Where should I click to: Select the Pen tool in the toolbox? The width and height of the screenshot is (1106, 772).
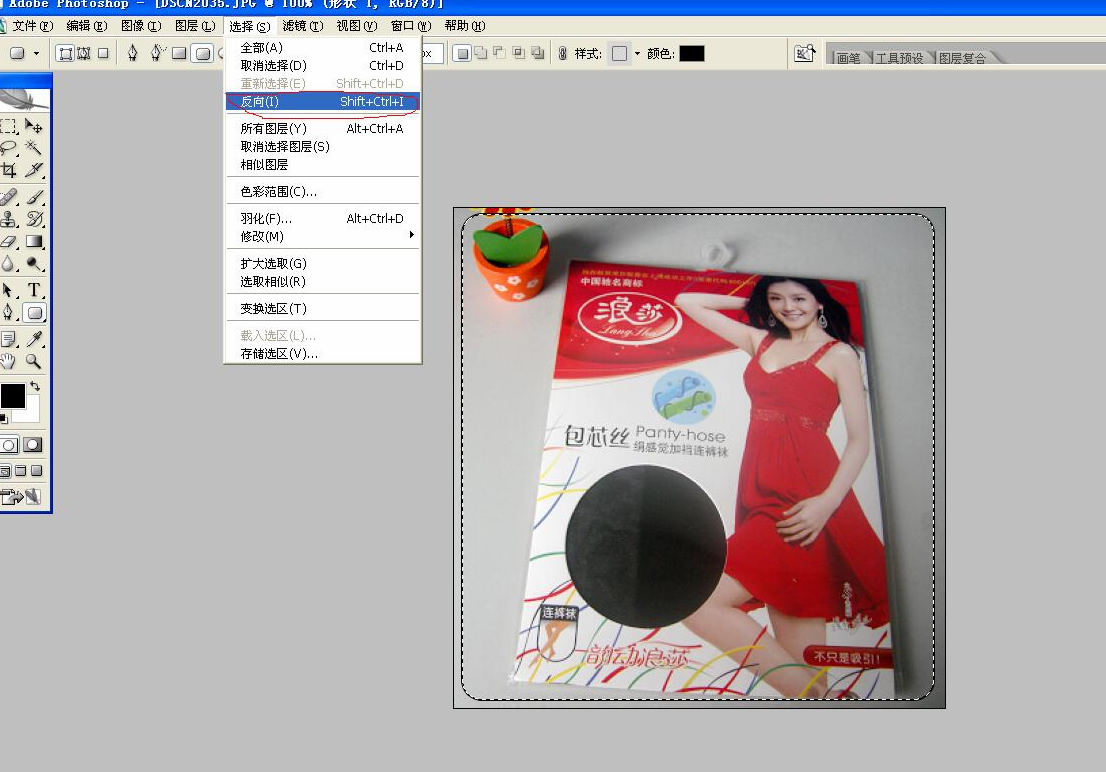pos(8,313)
